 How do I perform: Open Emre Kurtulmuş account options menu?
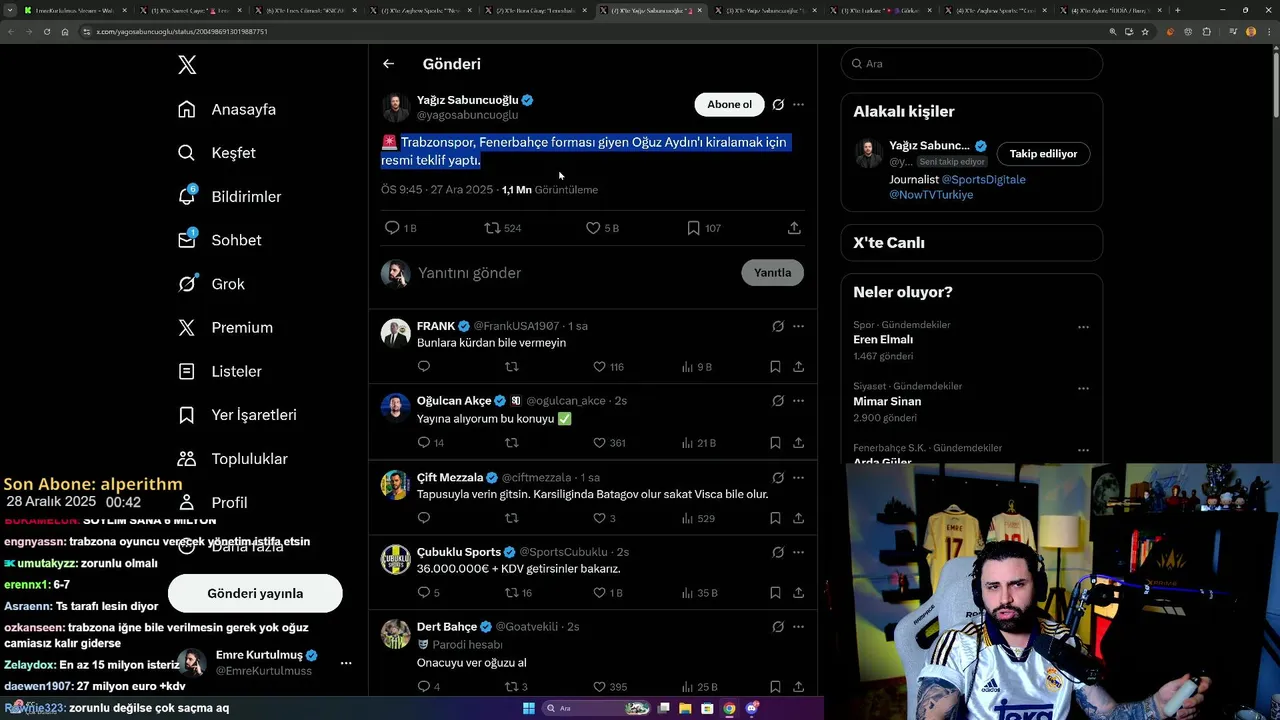point(346,663)
